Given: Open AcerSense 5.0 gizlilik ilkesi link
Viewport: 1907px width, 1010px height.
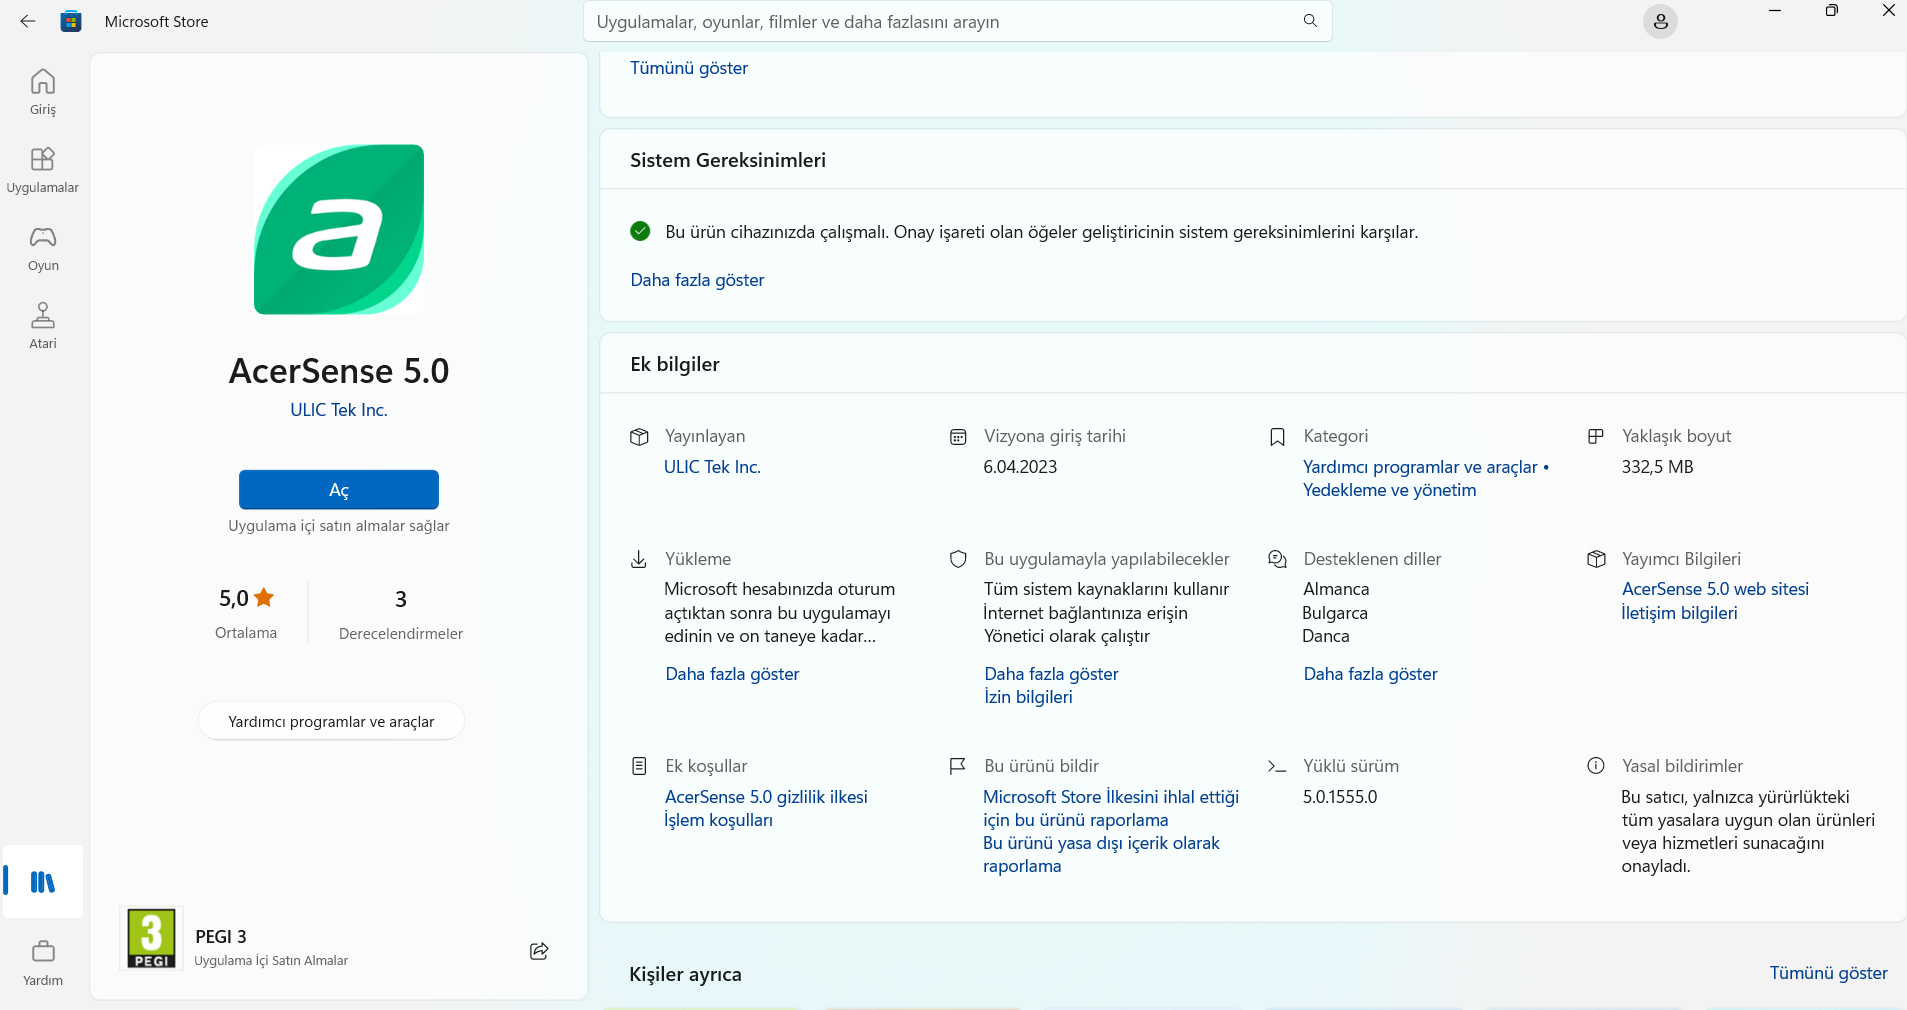Looking at the screenshot, I should tap(766, 797).
